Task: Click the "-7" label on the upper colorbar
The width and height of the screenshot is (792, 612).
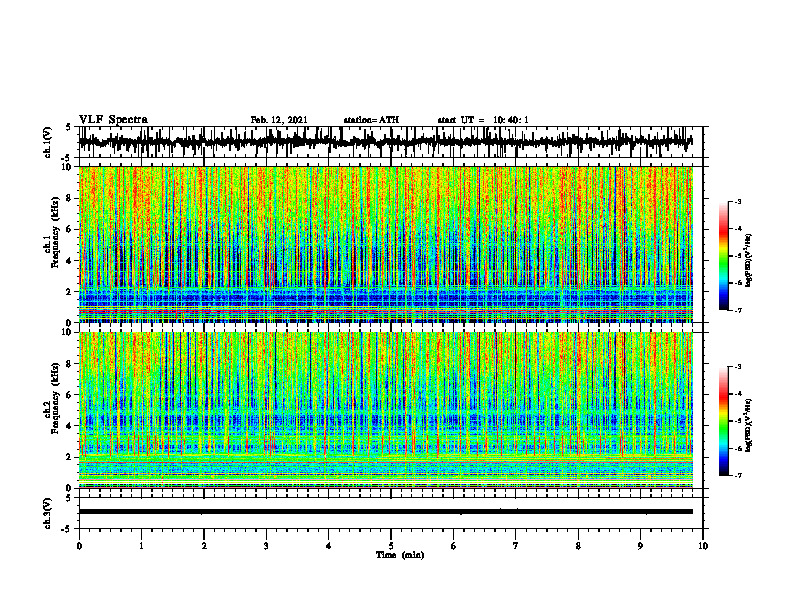Action: (737, 310)
